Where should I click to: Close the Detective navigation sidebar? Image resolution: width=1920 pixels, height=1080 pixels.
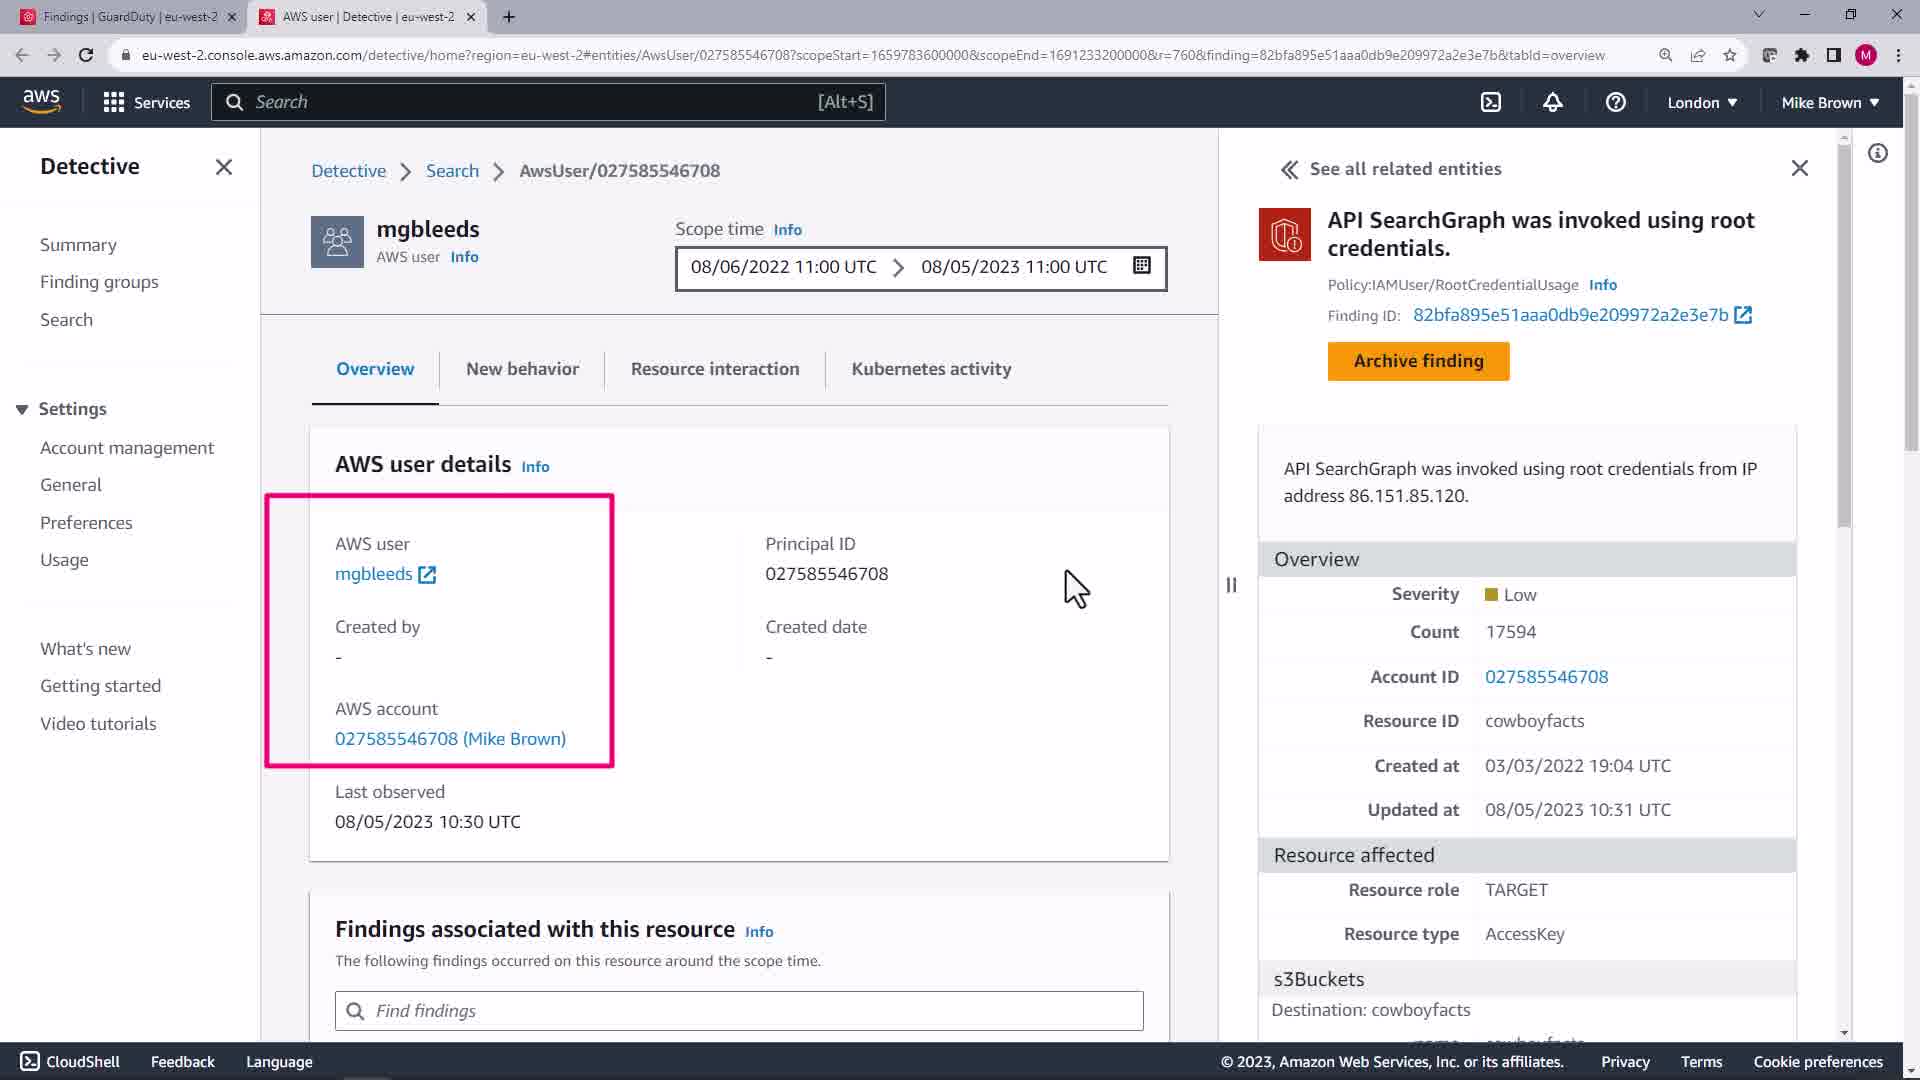tap(224, 167)
